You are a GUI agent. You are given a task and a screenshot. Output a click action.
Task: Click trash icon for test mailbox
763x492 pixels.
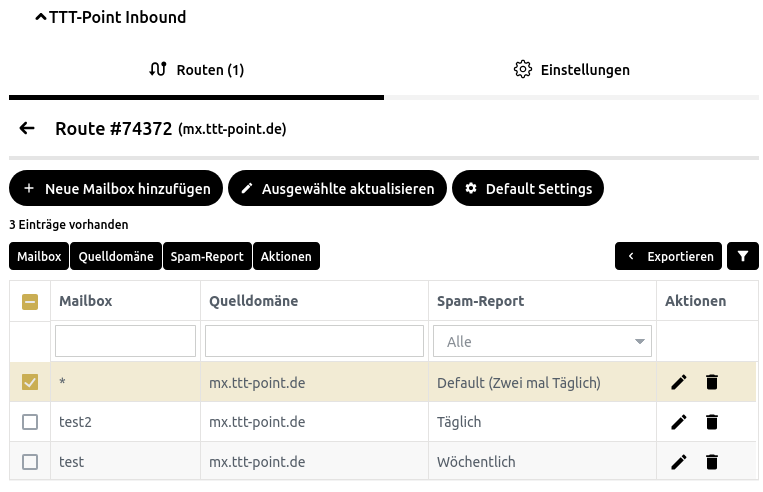(x=712, y=462)
